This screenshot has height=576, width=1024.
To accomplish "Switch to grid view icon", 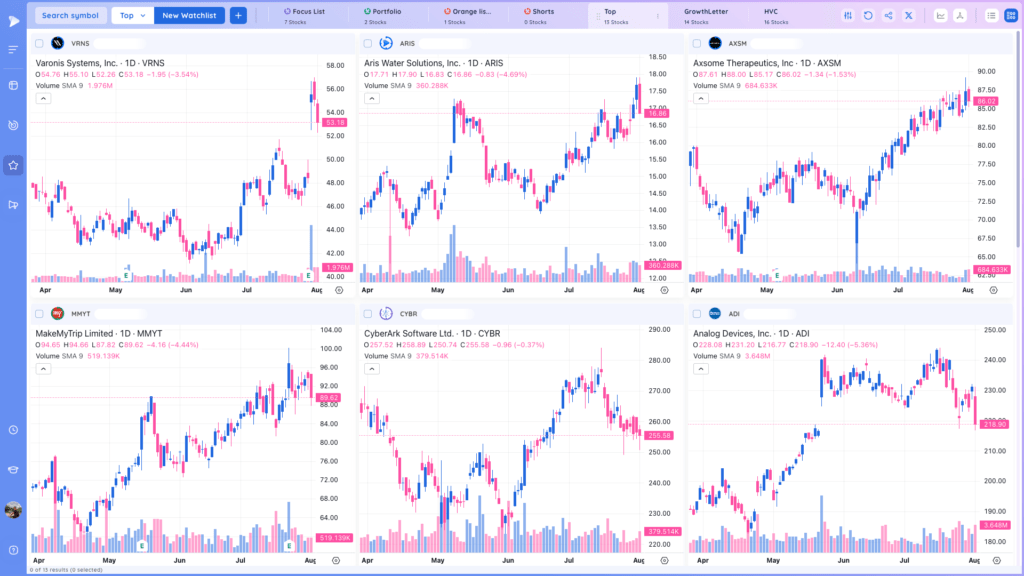I will [1011, 16].
